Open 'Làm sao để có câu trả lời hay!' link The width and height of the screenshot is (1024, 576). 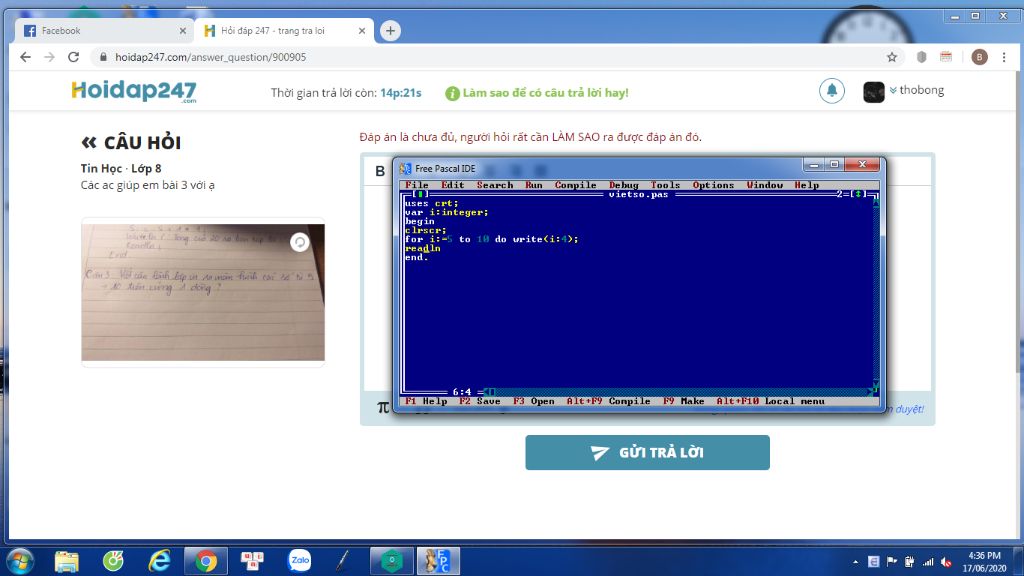click(537, 93)
